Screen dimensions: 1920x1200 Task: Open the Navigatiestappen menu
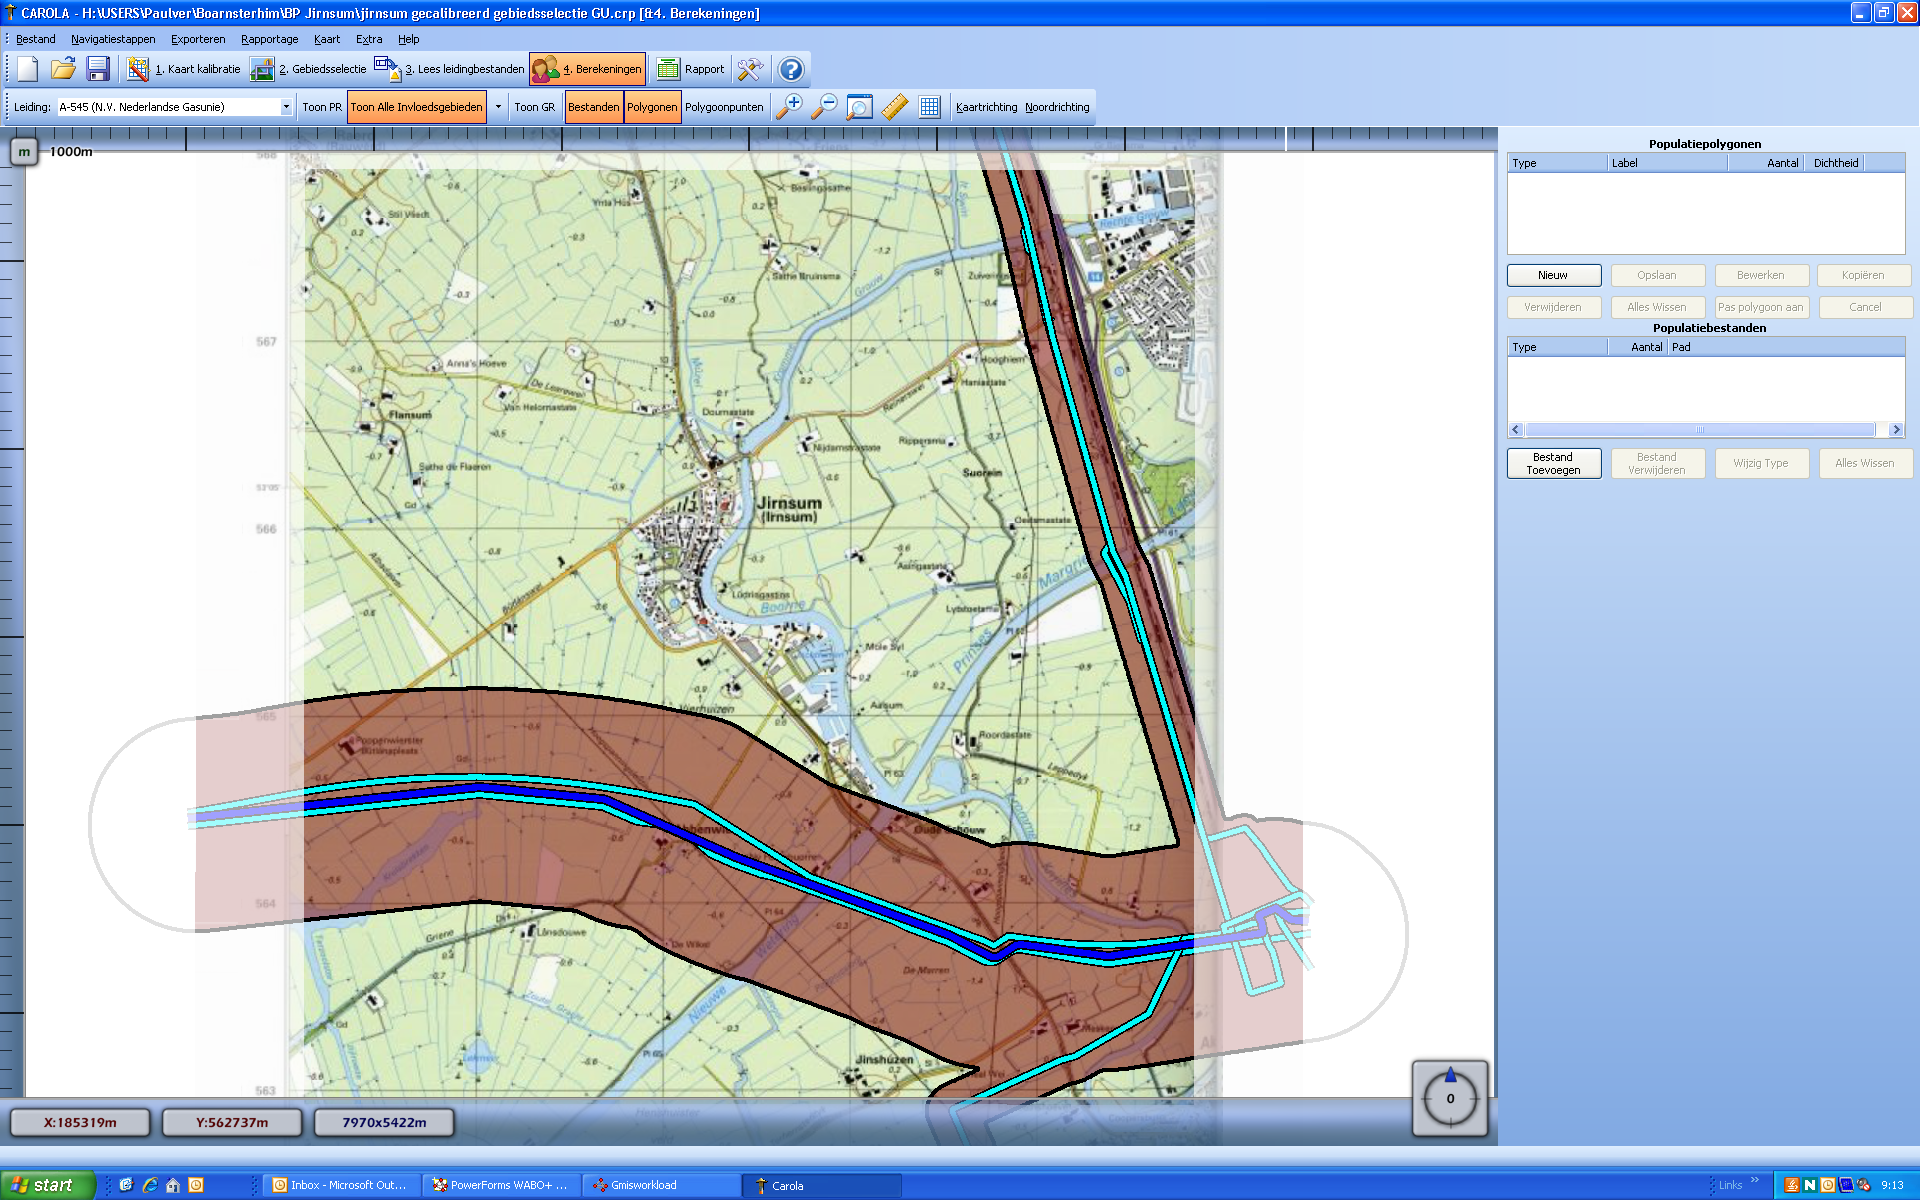(x=113, y=39)
